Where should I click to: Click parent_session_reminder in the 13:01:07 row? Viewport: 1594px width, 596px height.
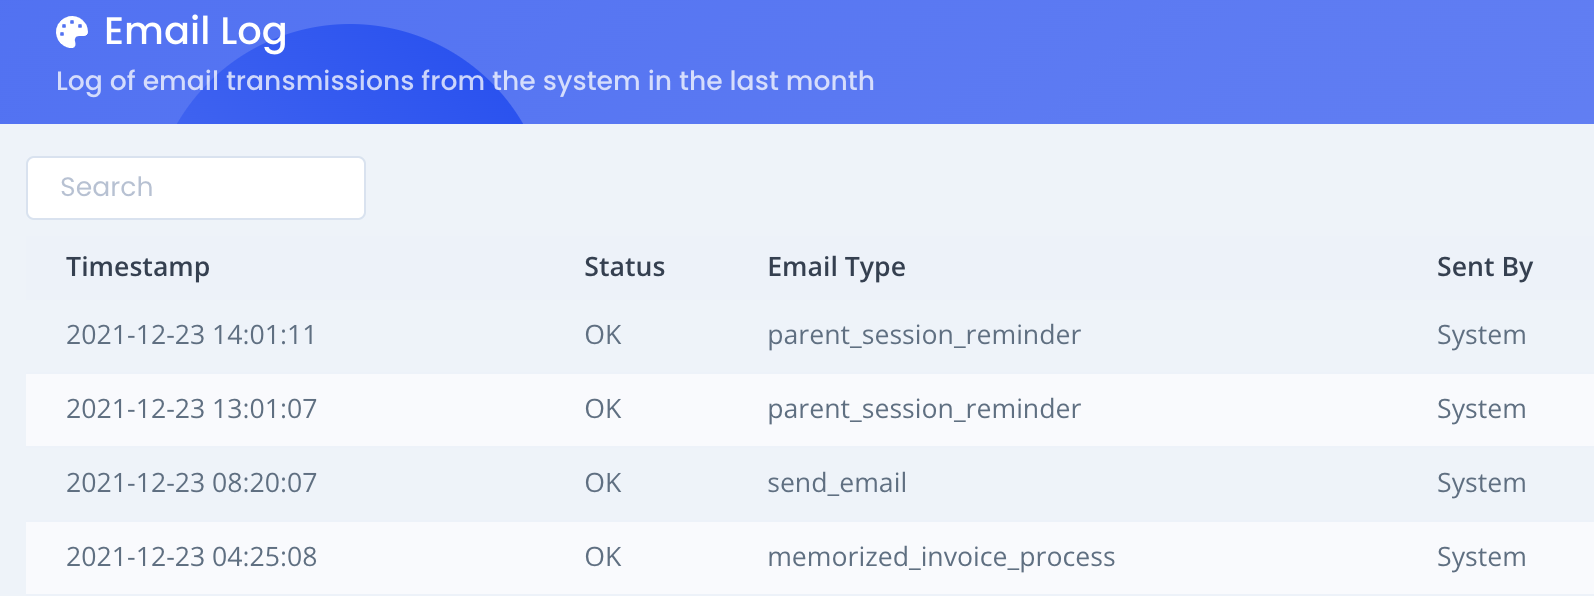pyautogui.click(x=924, y=409)
